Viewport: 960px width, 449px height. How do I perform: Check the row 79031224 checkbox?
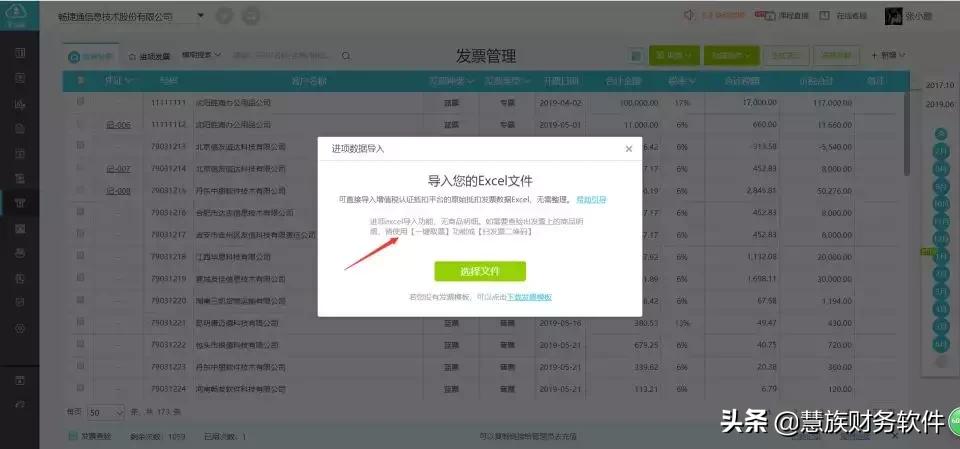(80, 388)
